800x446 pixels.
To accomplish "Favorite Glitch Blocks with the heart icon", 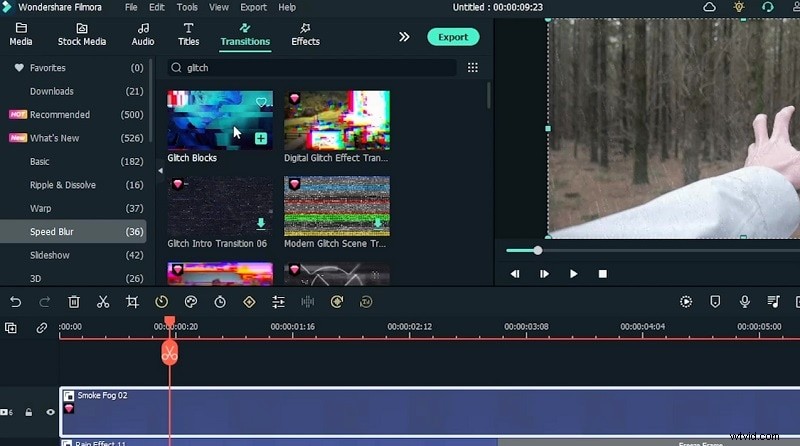I will point(261,102).
